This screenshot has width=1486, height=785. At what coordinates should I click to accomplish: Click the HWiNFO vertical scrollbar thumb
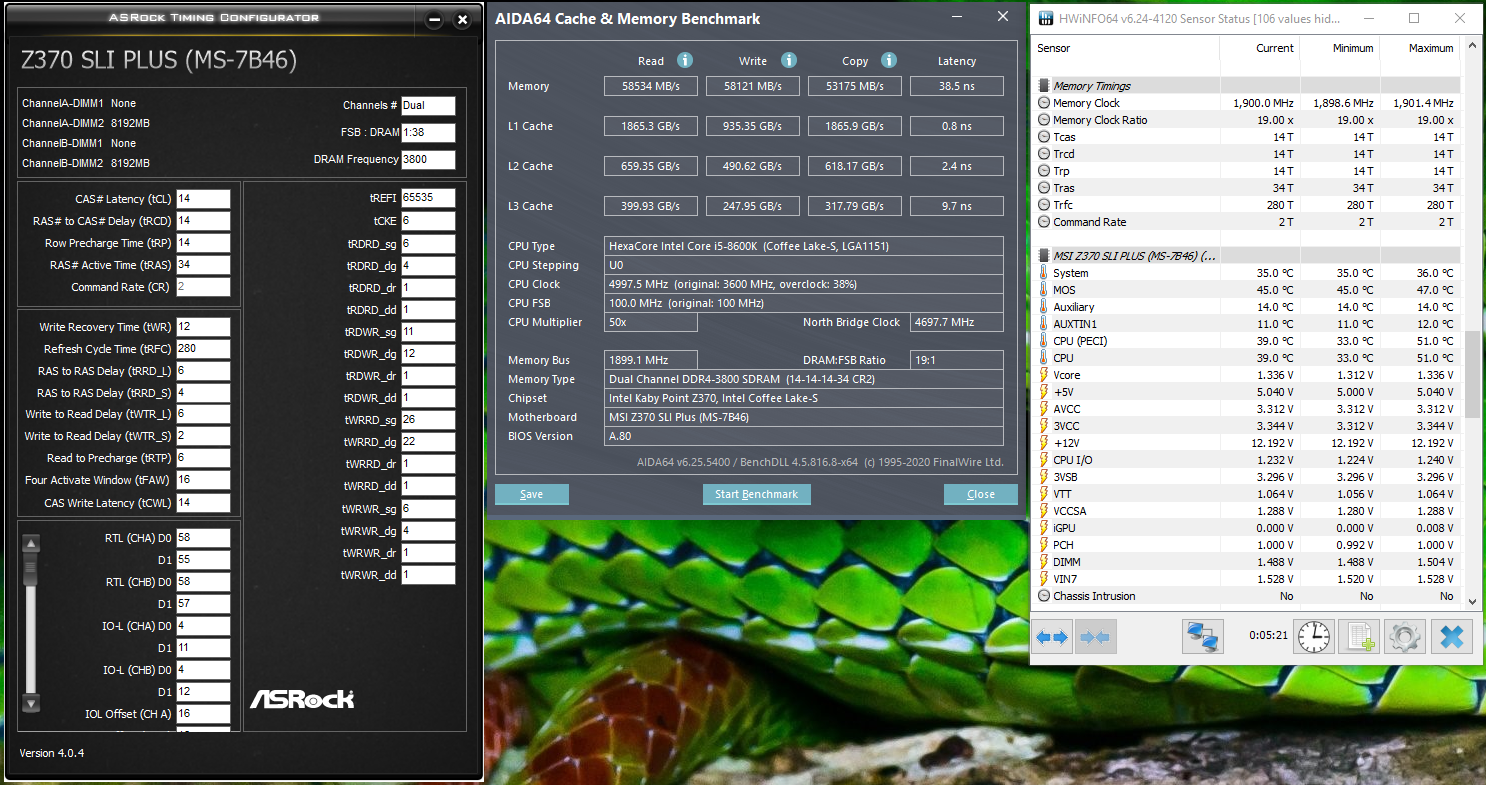1472,375
